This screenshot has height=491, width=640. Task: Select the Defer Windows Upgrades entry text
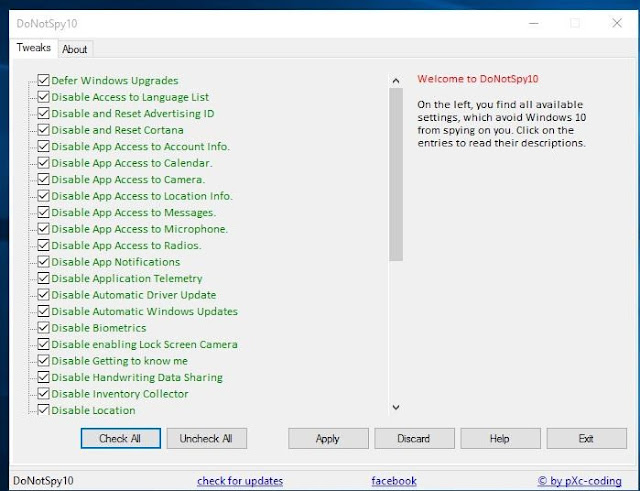coord(115,80)
